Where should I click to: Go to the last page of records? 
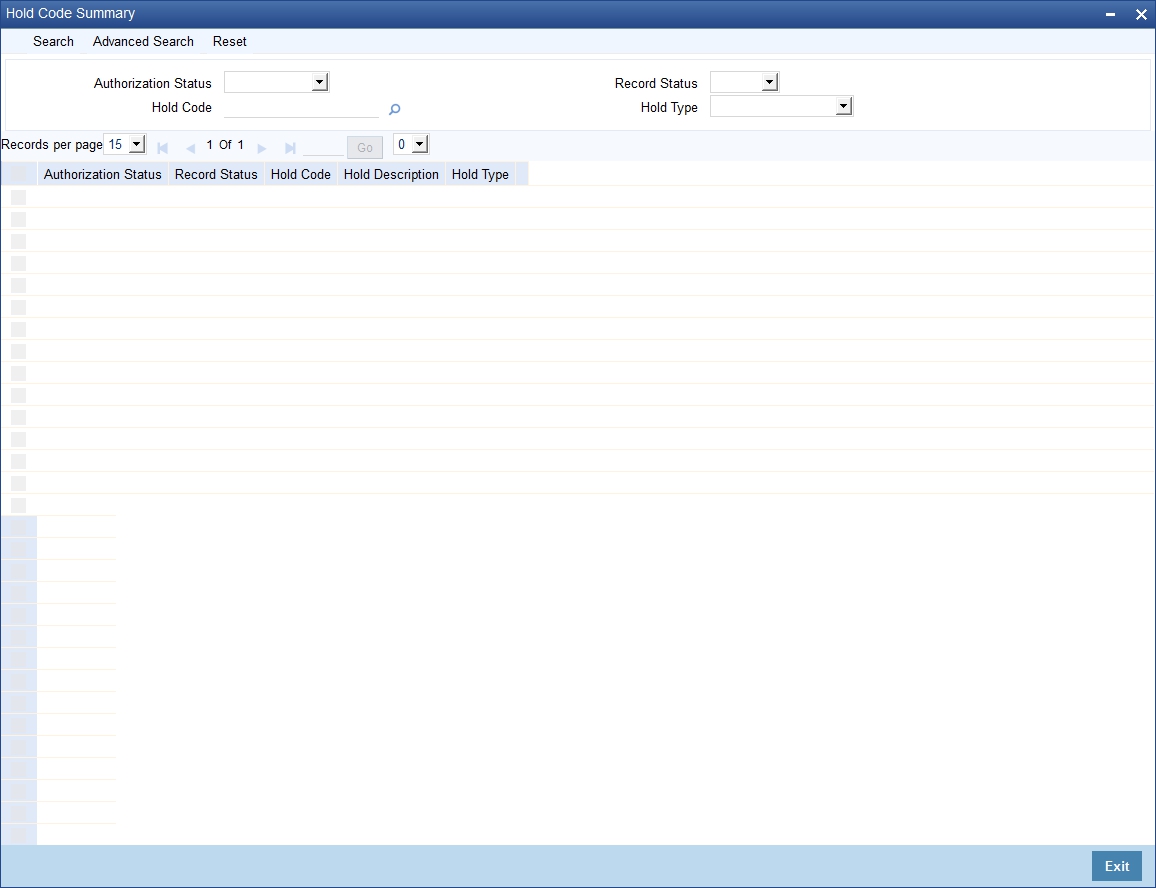pos(290,148)
